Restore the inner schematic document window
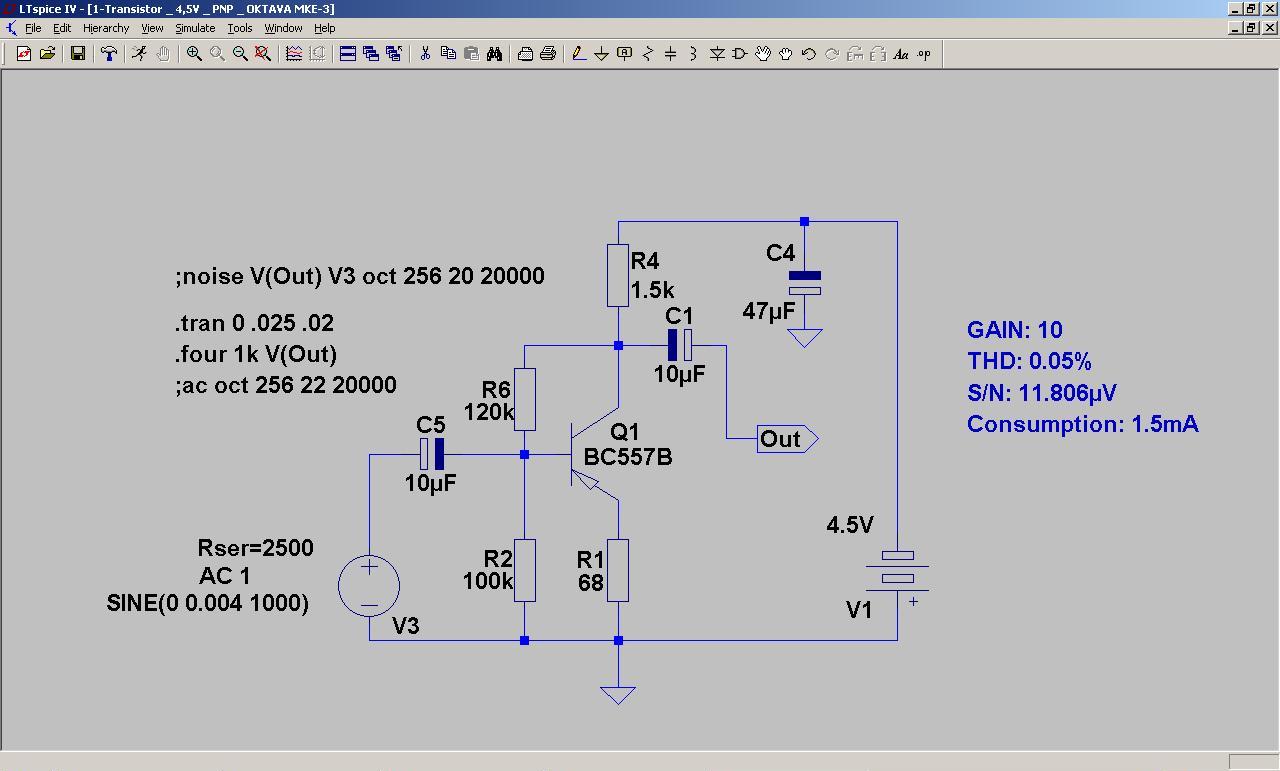 pos(1250,27)
